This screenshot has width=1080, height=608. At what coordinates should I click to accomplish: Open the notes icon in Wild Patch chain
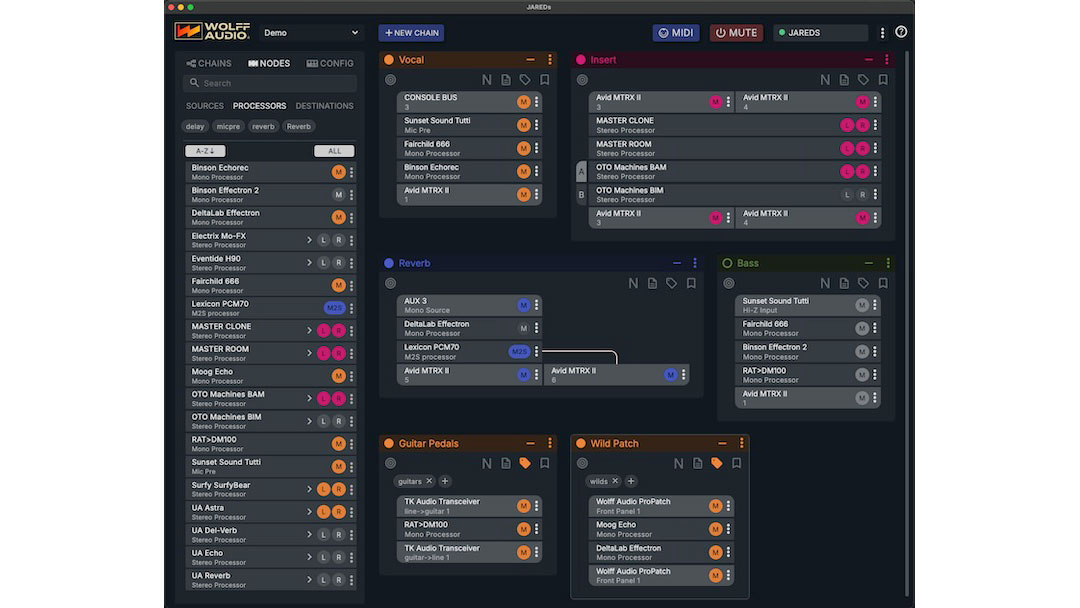[x=698, y=463]
